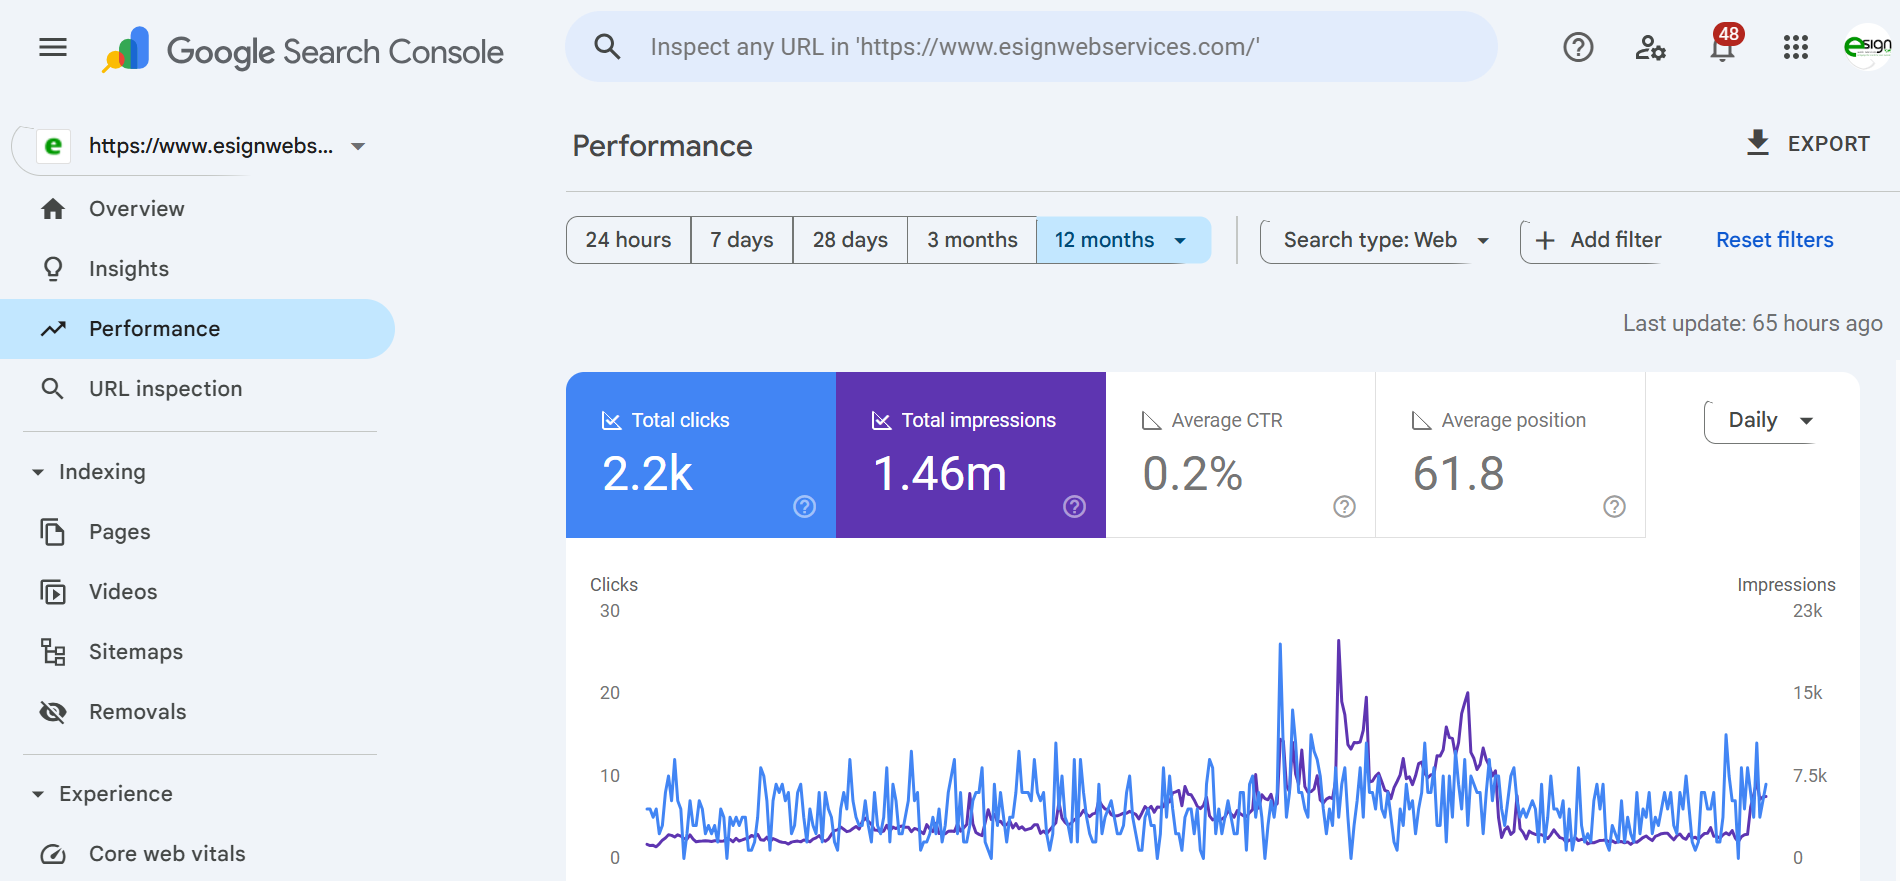Image resolution: width=1900 pixels, height=881 pixels.
Task: Open the Google apps grid
Action: click(x=1796, y=47)
